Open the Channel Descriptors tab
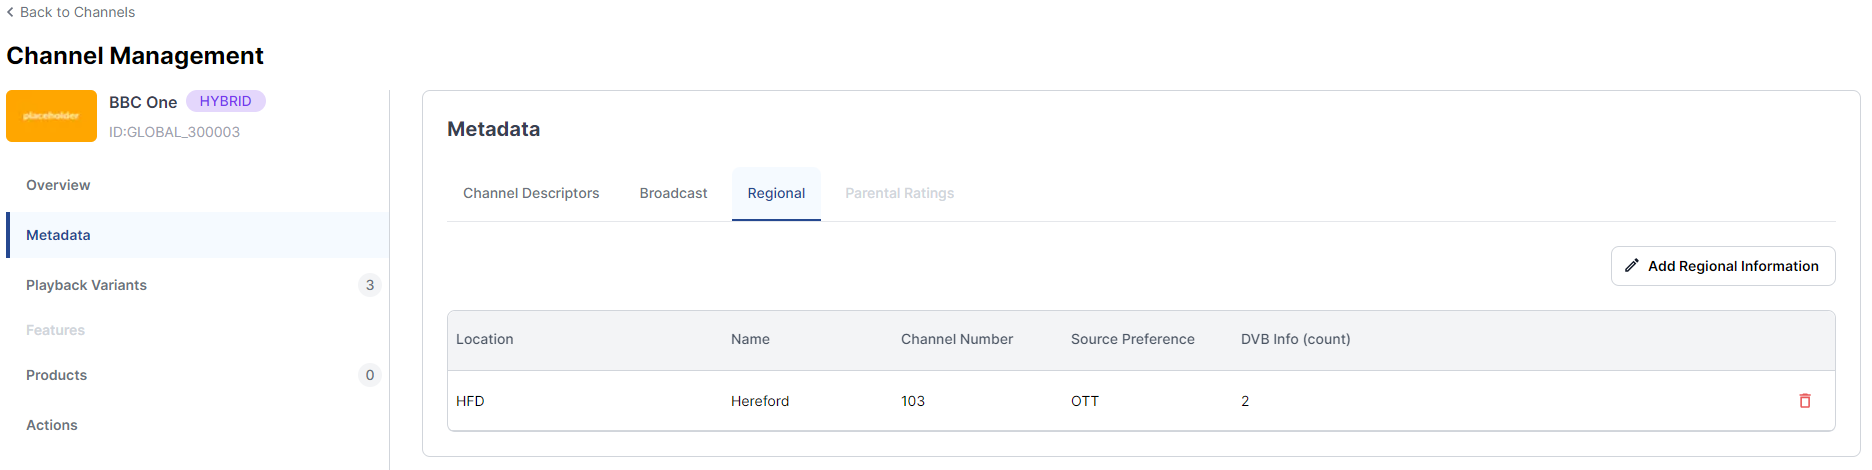This screenshot has width=1872, height=470. coord(531,193)
